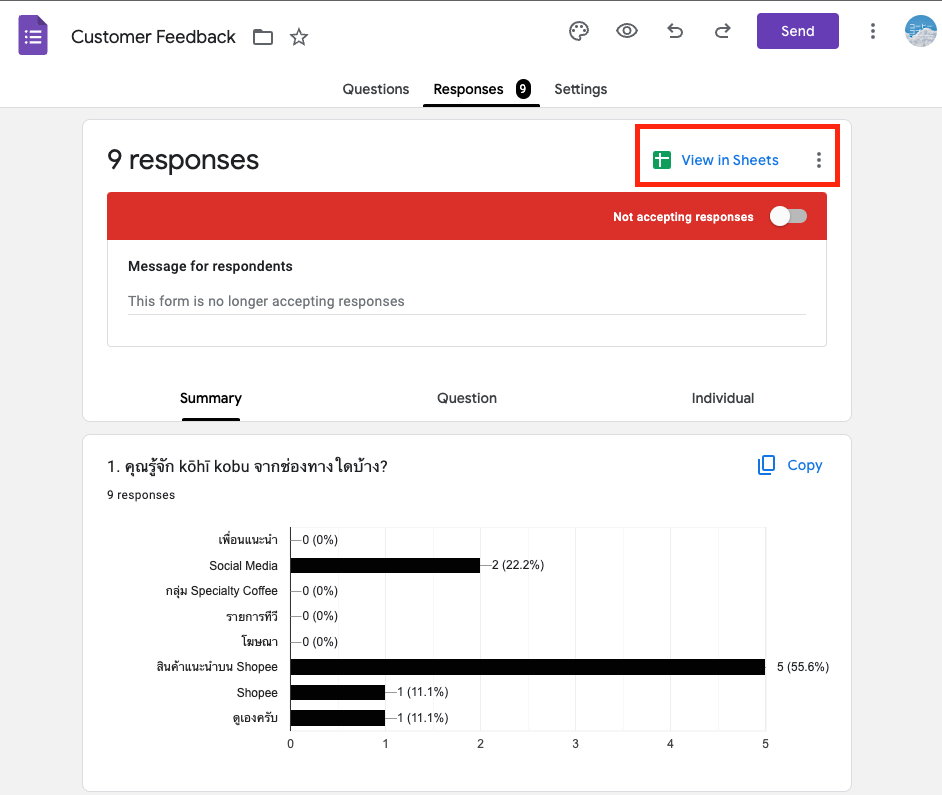Click 'Message for respondents' heading

(210, 266)
